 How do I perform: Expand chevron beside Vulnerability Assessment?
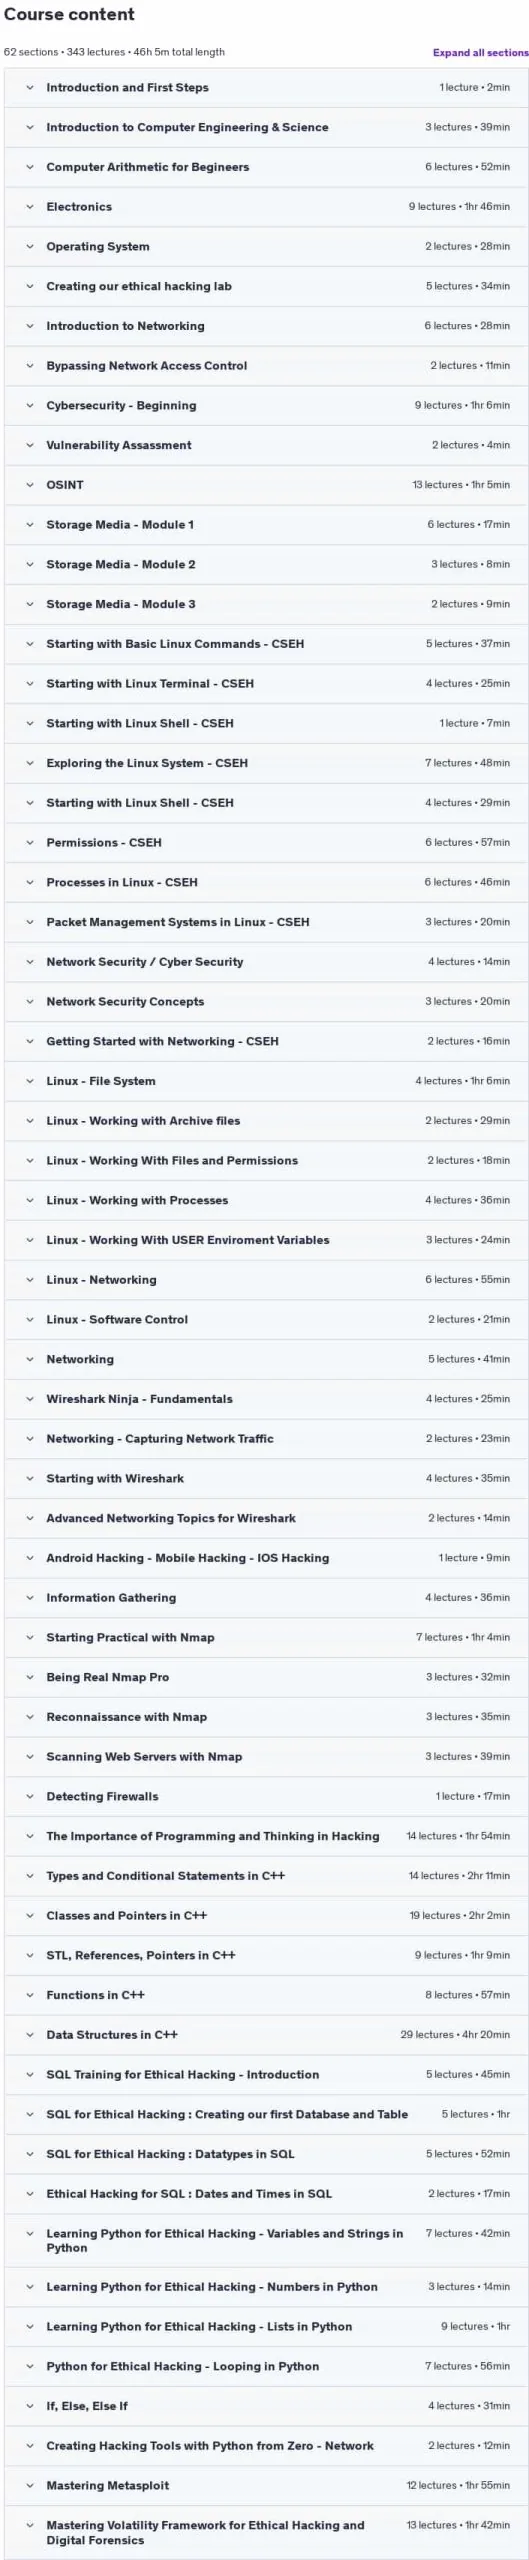click(30, 445)
